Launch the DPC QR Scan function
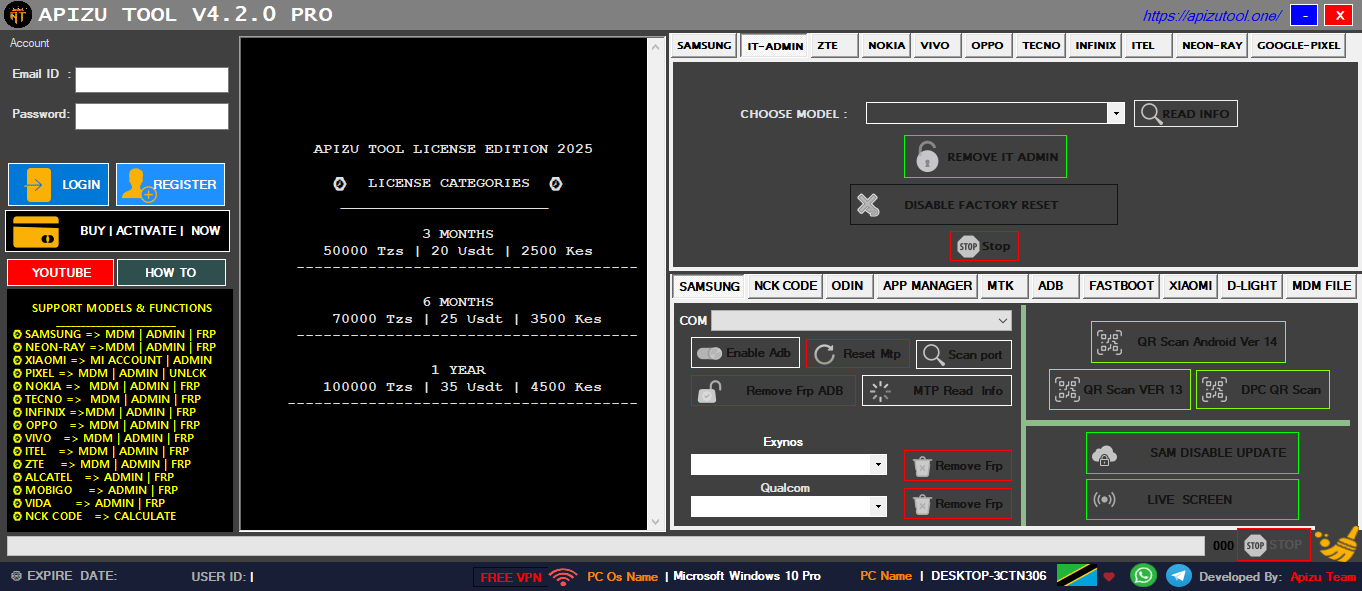The width and height of the screenshot is (1362, 591). pos(1262,390)
